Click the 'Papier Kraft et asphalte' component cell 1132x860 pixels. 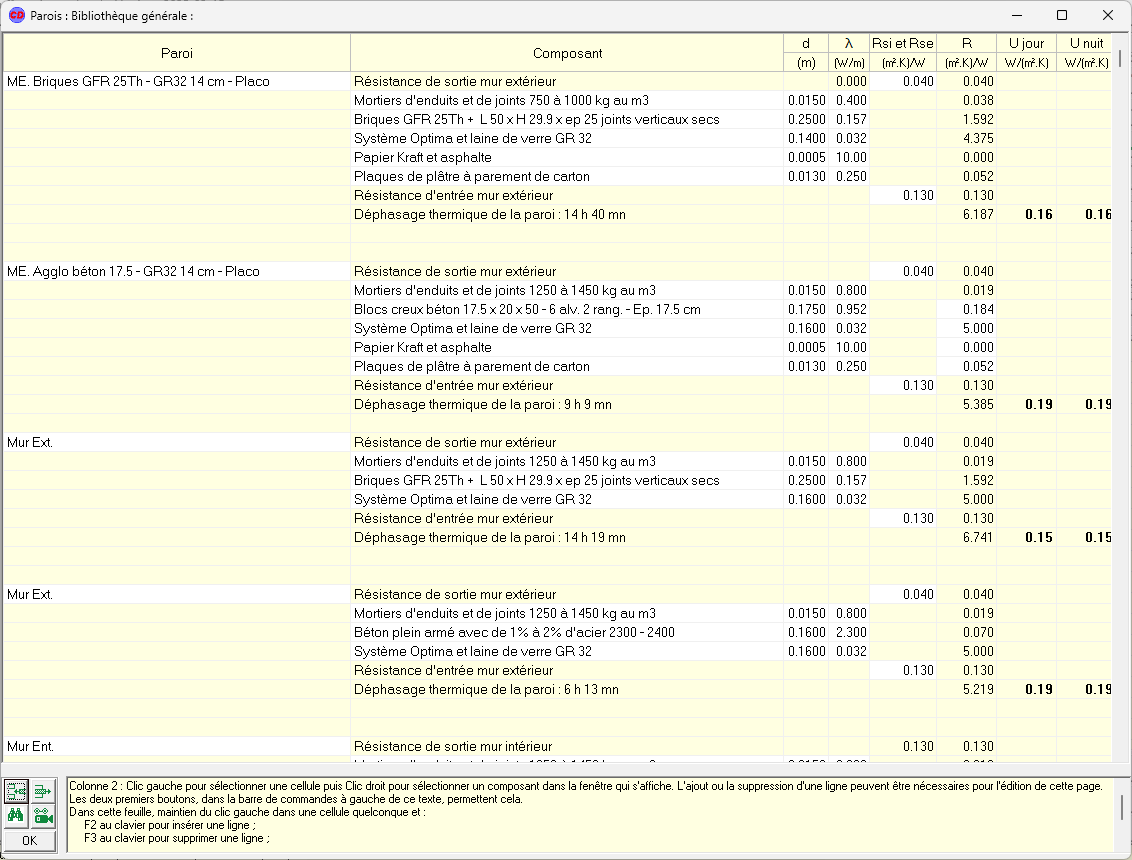coord(420,157)
